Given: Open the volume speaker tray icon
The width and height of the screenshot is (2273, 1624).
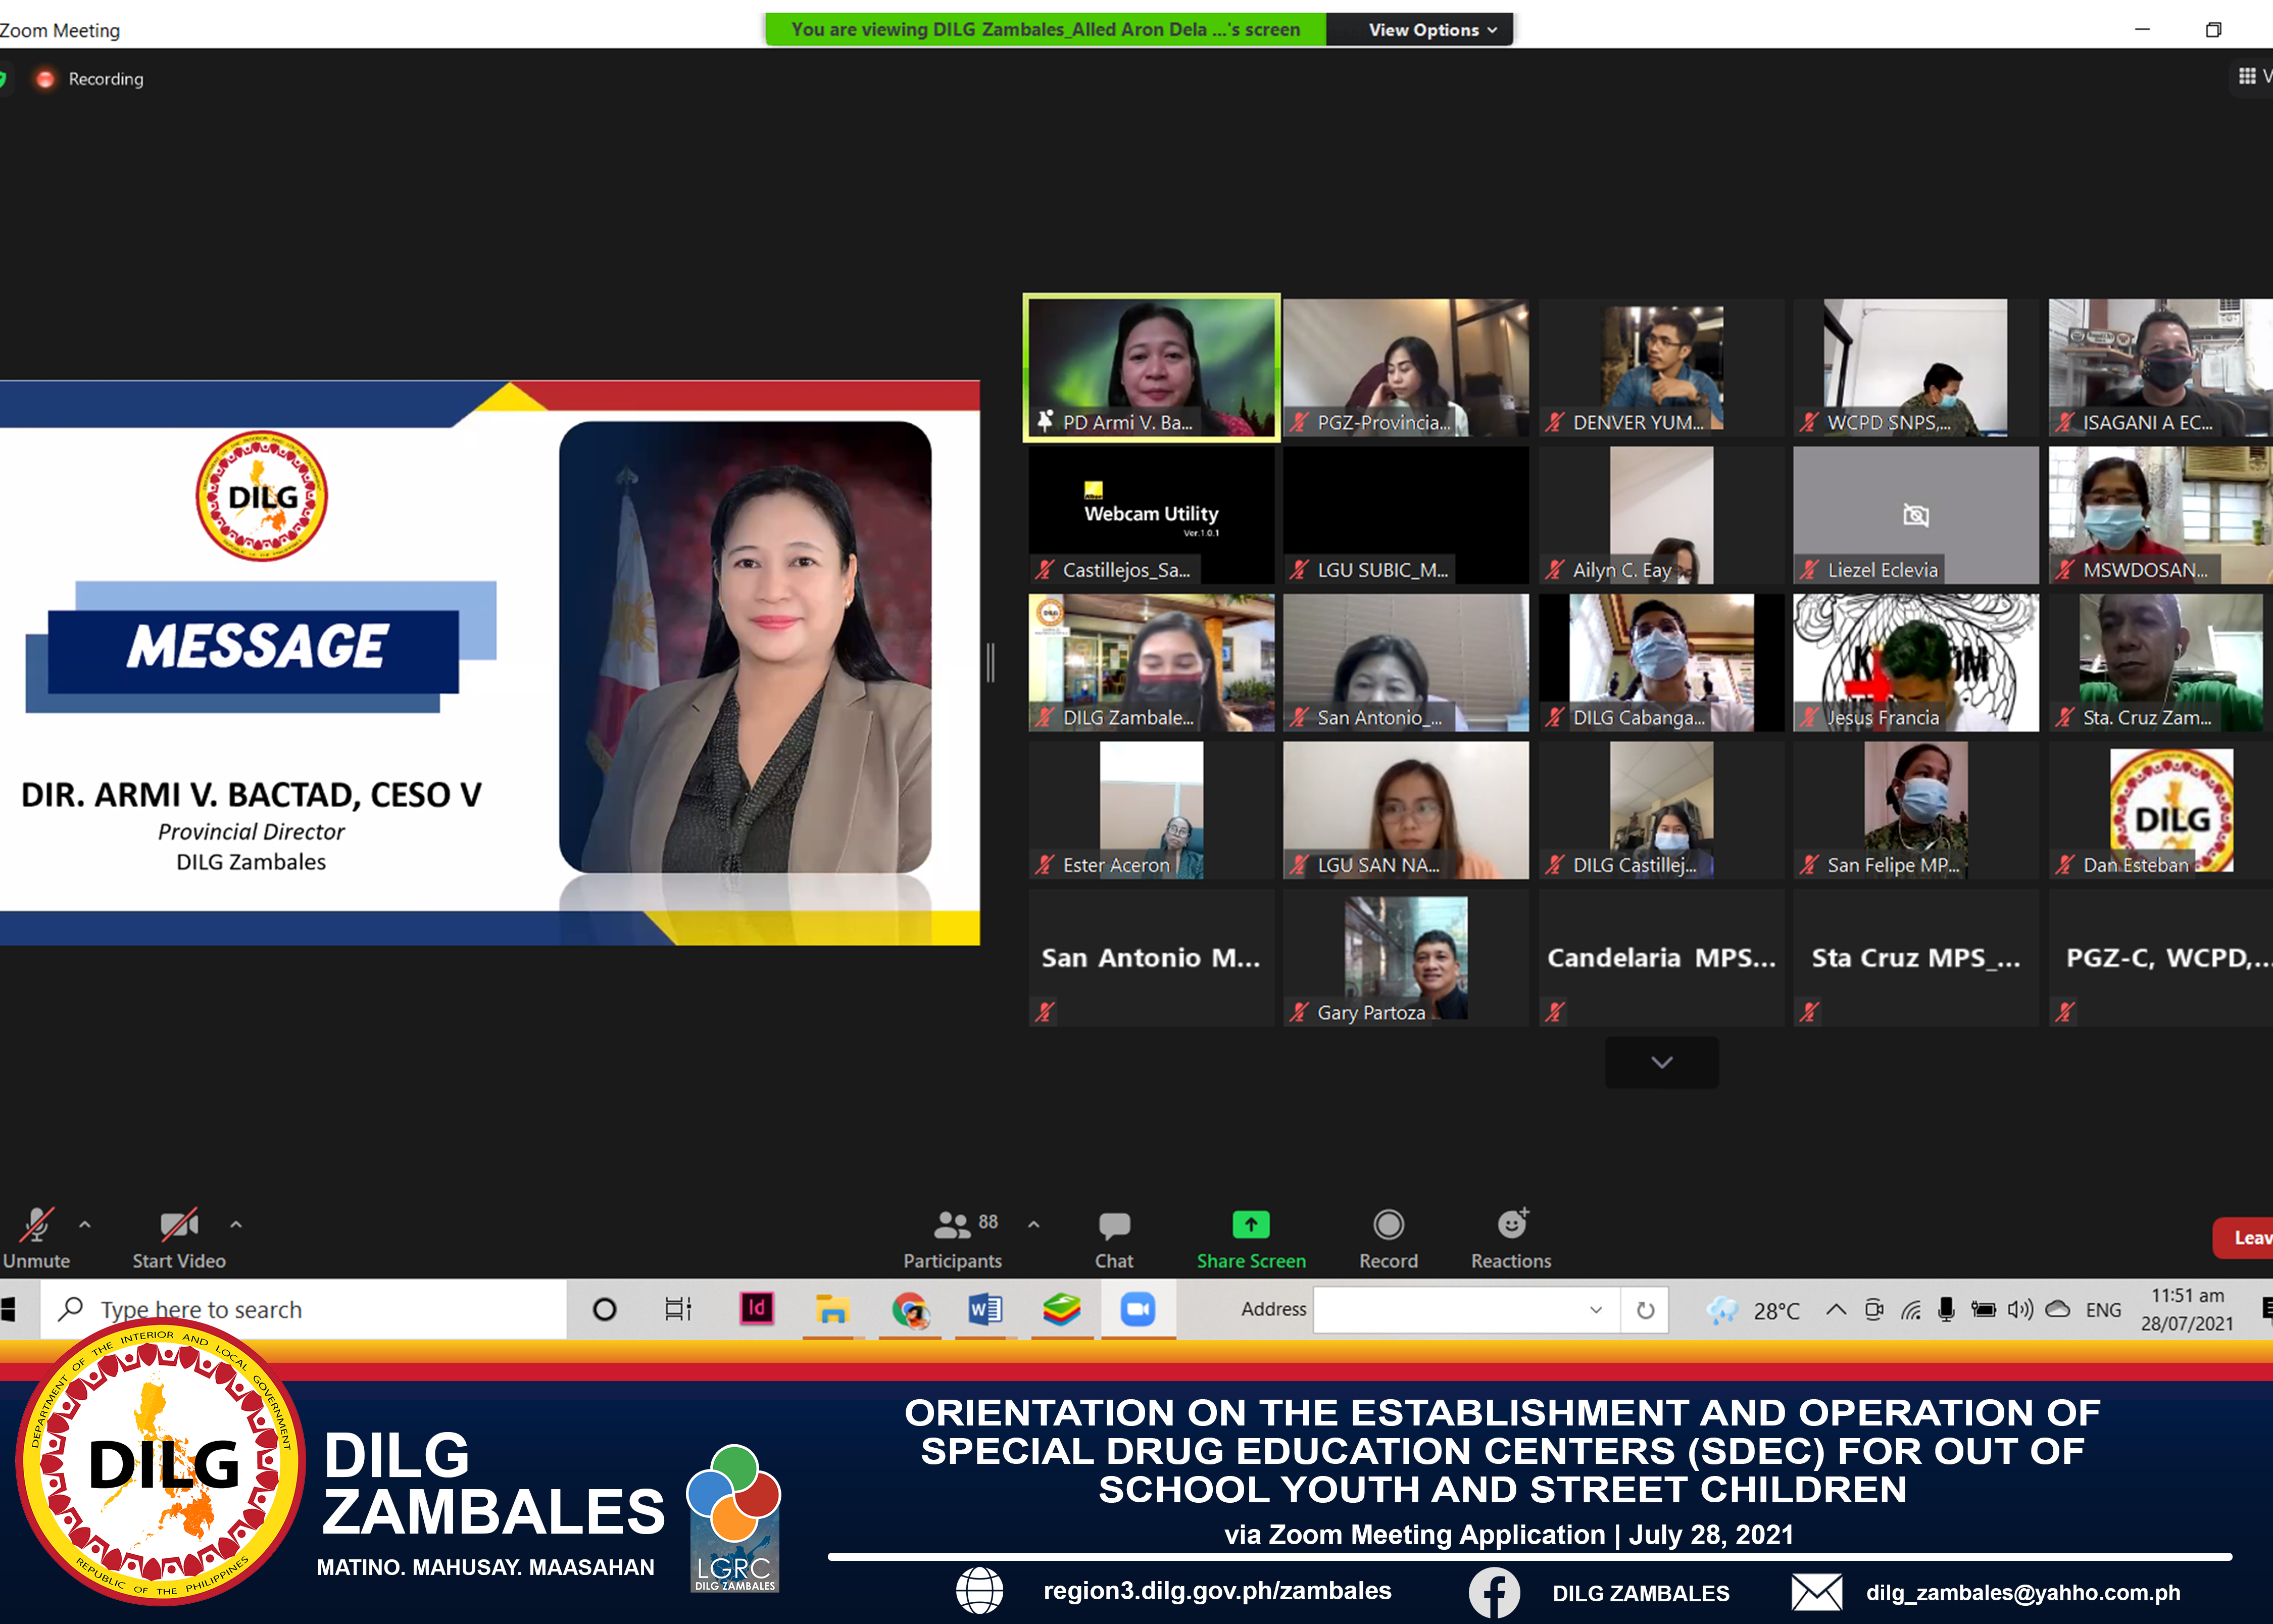Looking at the screenshot, I should [2020, 1310].
